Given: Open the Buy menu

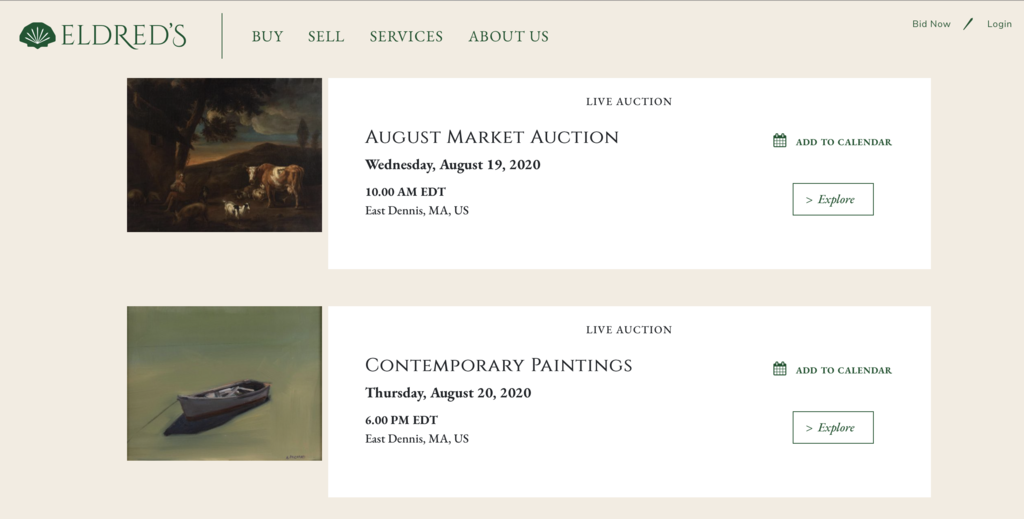Looking at the screenshot, I should click(x=267, y=37).
